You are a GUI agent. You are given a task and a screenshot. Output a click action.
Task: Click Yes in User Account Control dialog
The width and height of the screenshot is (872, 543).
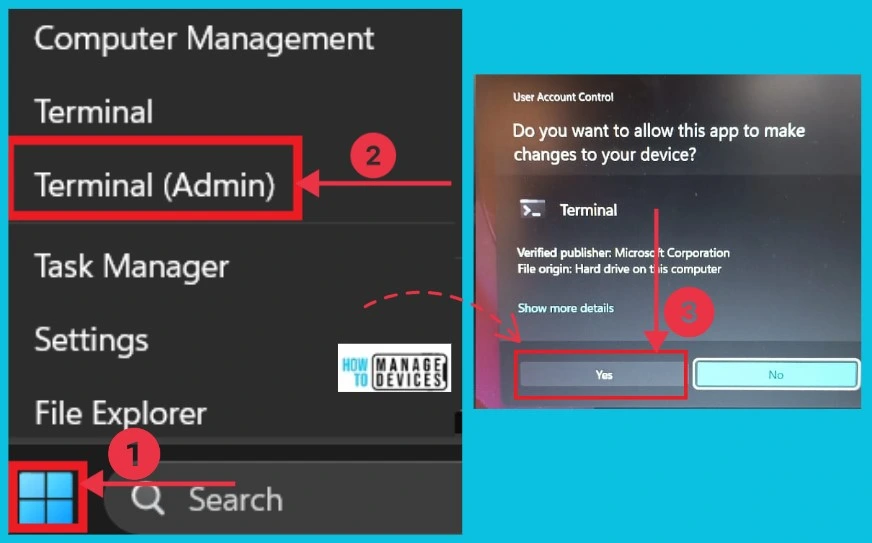tap(602, 375)
